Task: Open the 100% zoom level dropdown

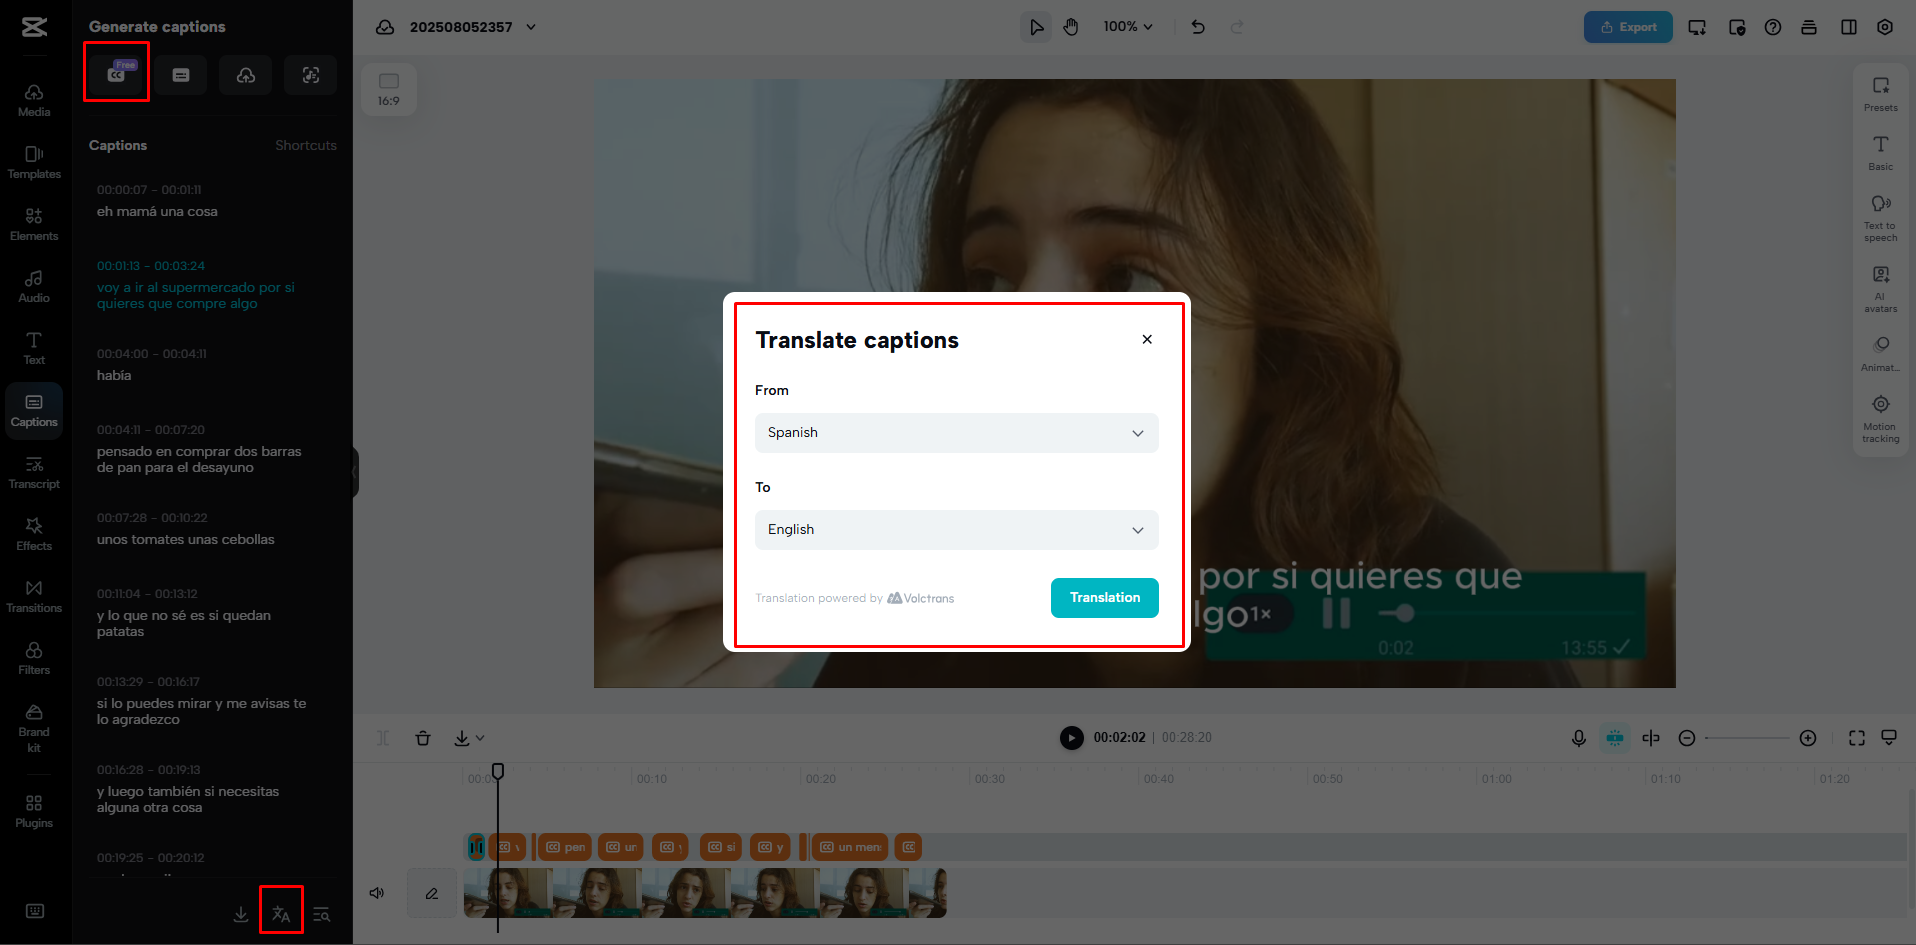Action: [1127, 26]
